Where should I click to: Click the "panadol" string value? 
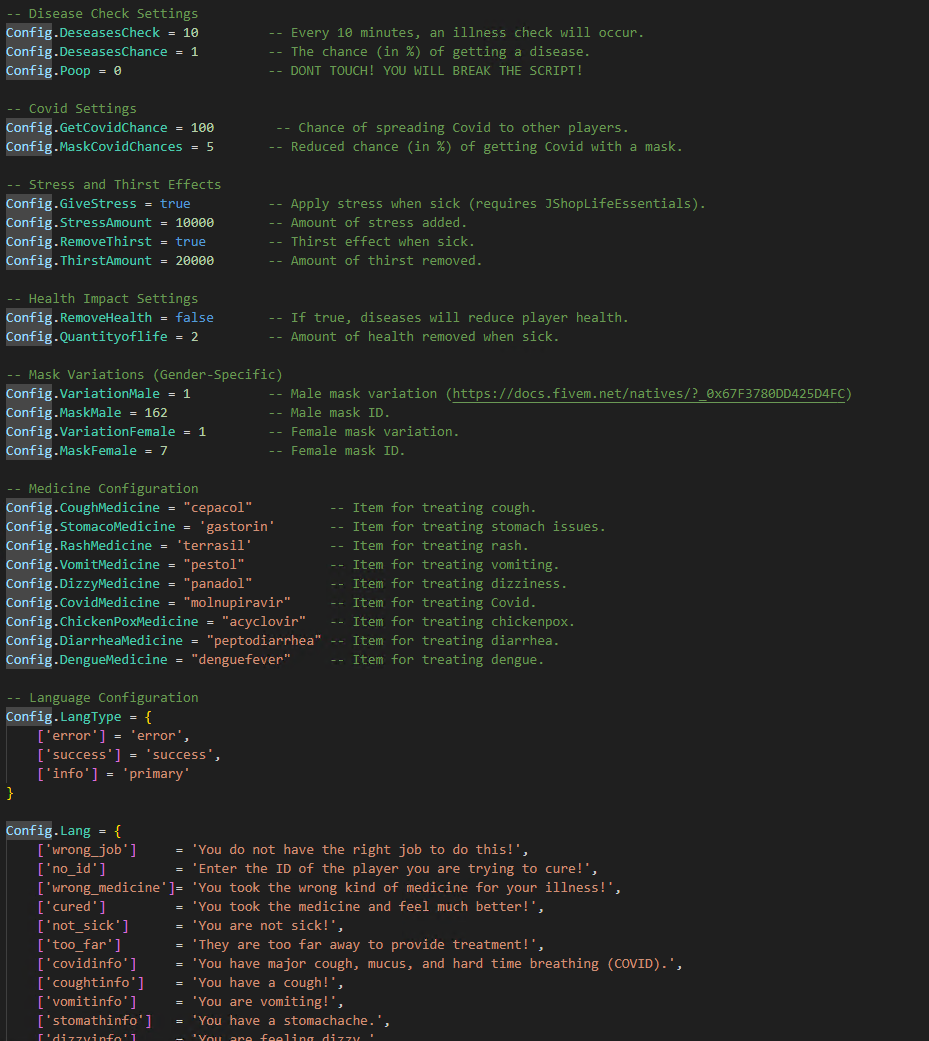coord(218,584)
